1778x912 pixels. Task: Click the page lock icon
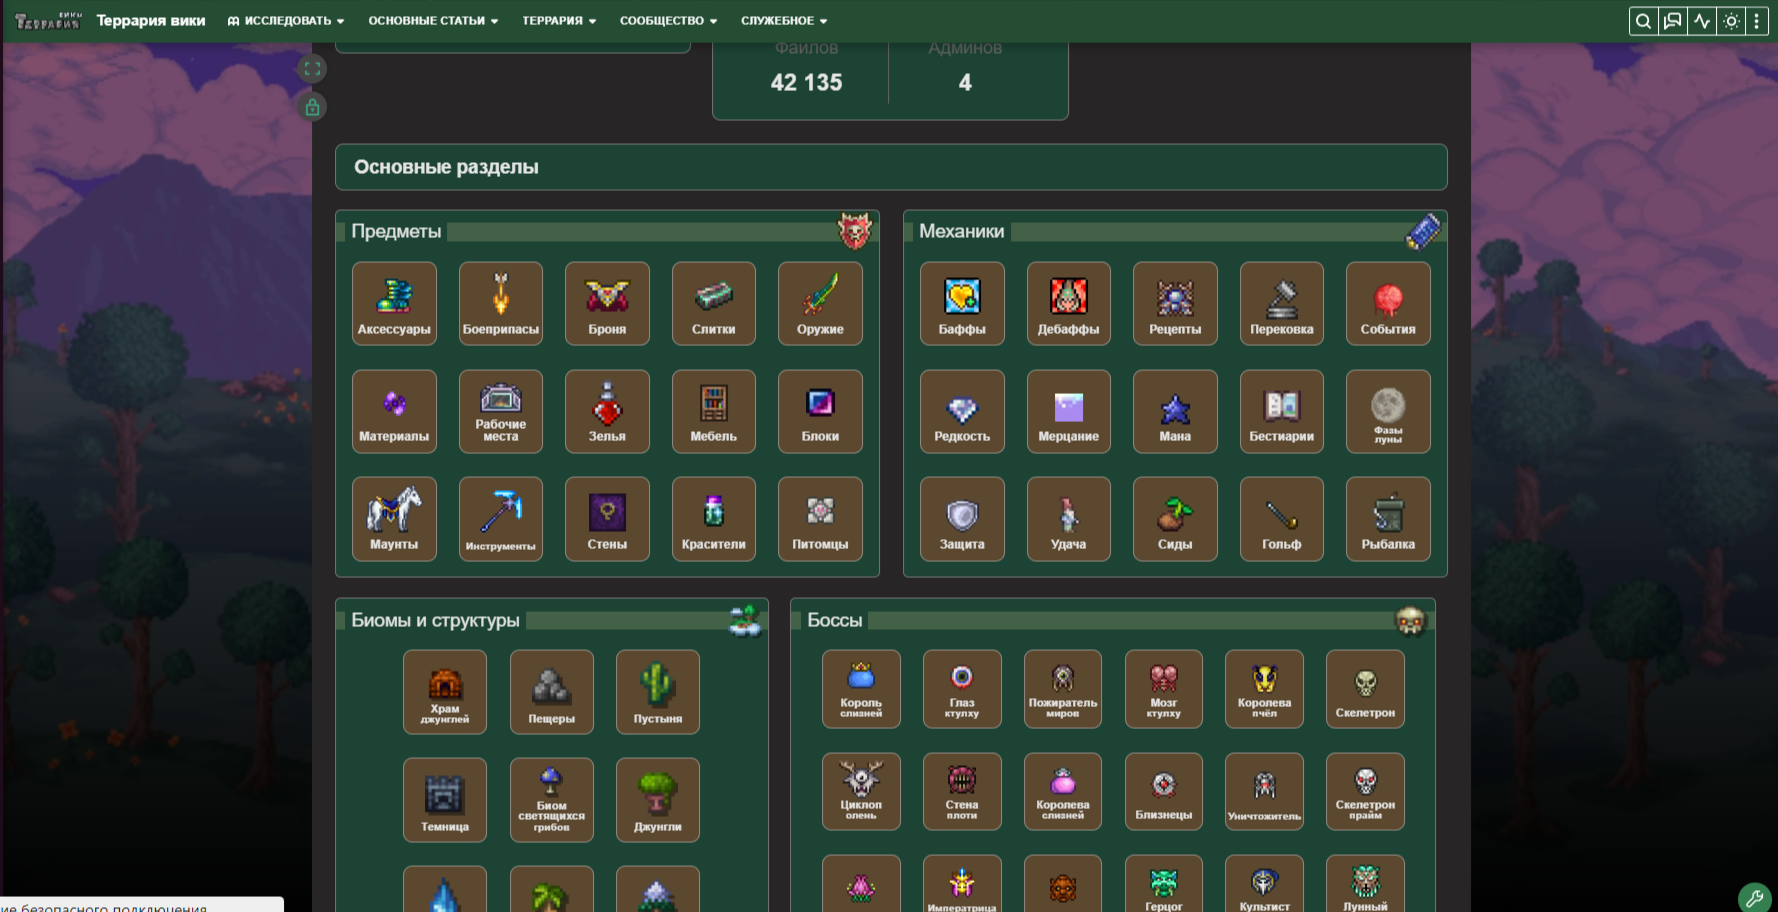312,107
